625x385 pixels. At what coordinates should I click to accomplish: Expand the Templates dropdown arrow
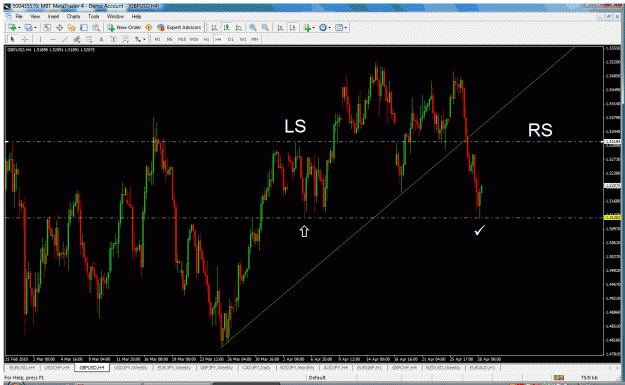coord(346,27)
